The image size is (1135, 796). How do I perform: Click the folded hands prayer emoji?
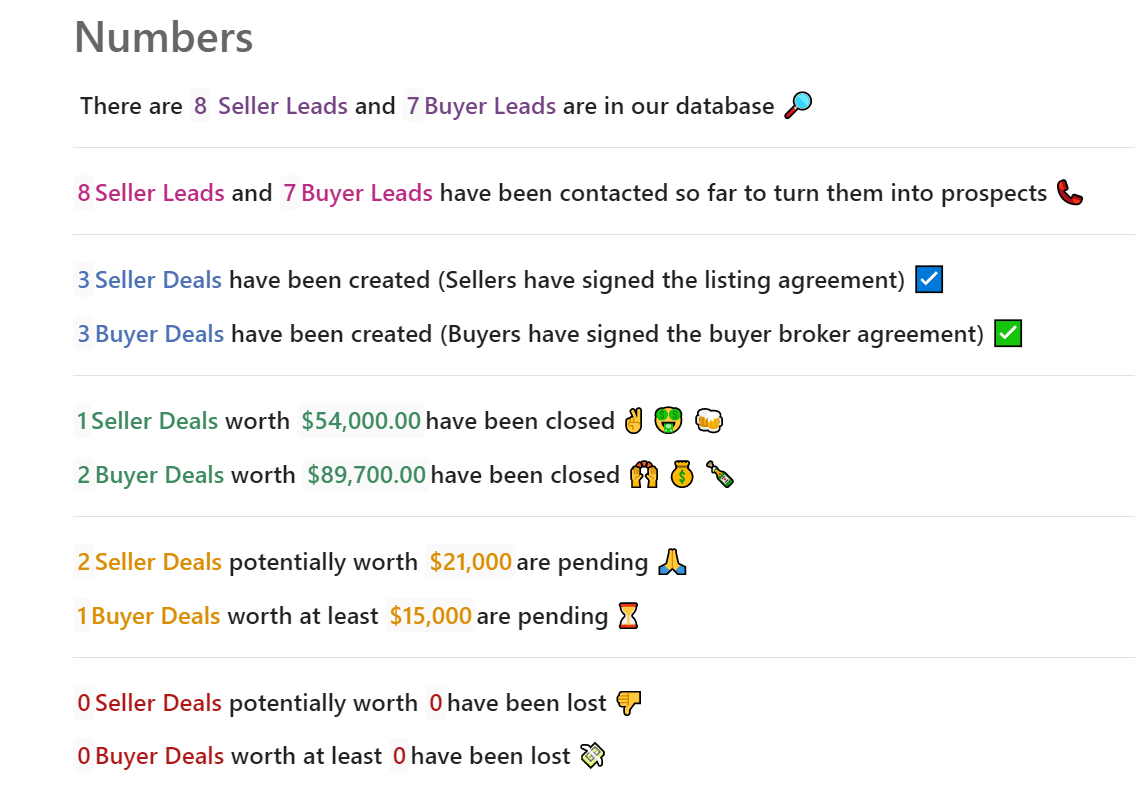[x=672, y=562]
